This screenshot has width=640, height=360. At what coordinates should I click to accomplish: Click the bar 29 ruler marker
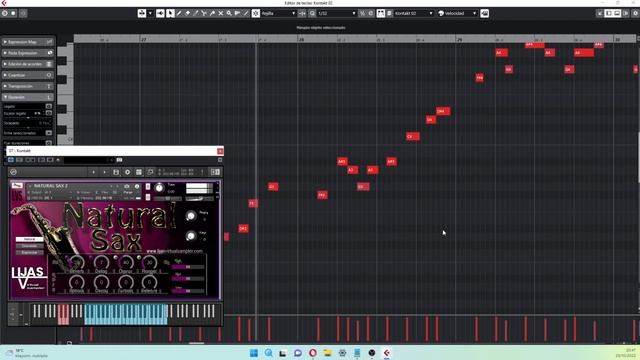point(459,40)
